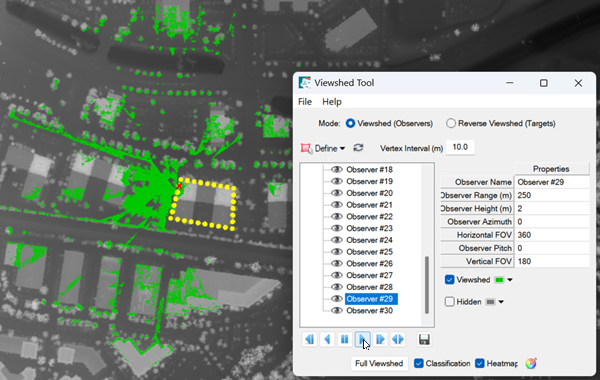Image resolution: width=600 pixels, height=380 pixels.
Task: Select Observer #29 in the list
Action: pos(371,299)
